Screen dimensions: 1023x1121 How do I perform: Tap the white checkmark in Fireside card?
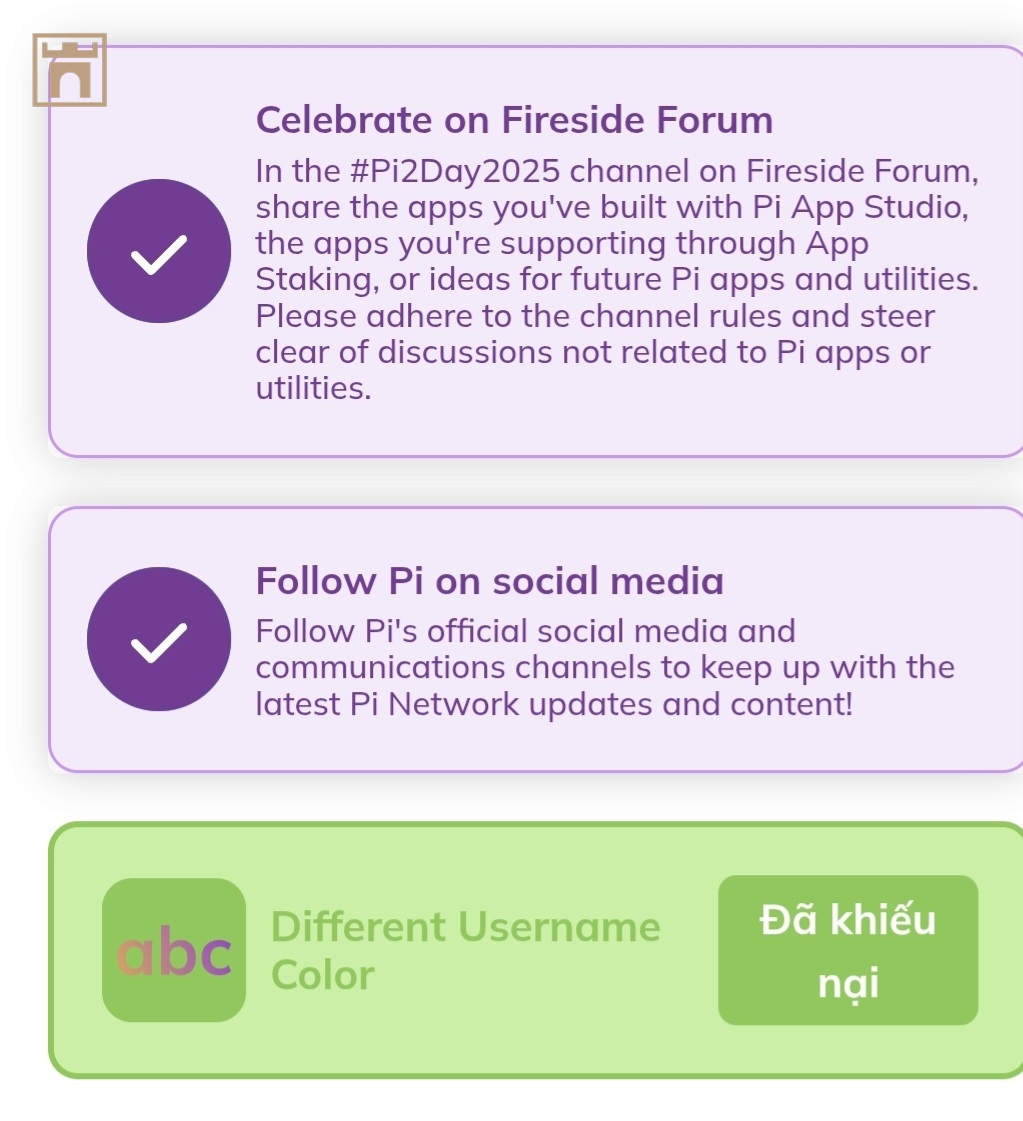point(159,255)
